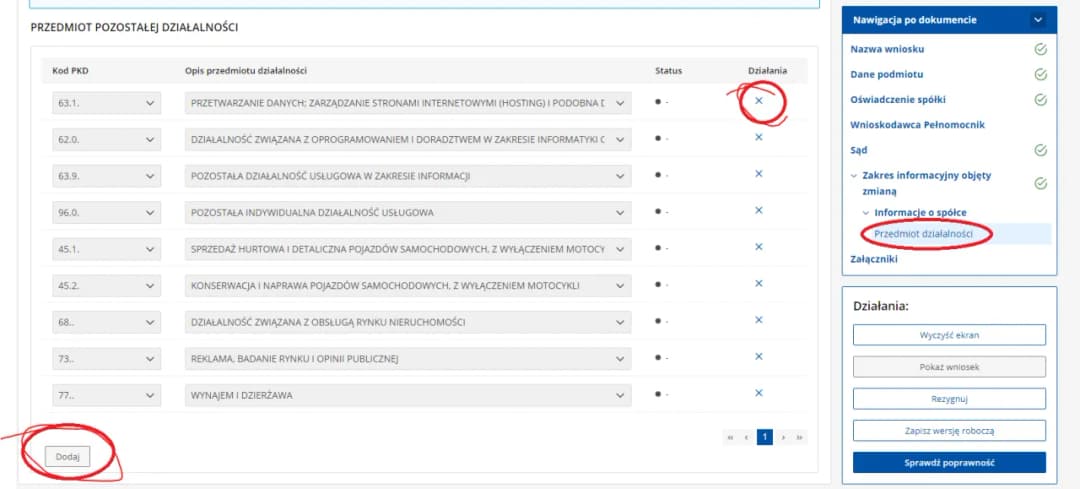Remove the 96.0 individual services row
The width and height of the screenshot is (1080, 489).
click(x=758, y=210)
